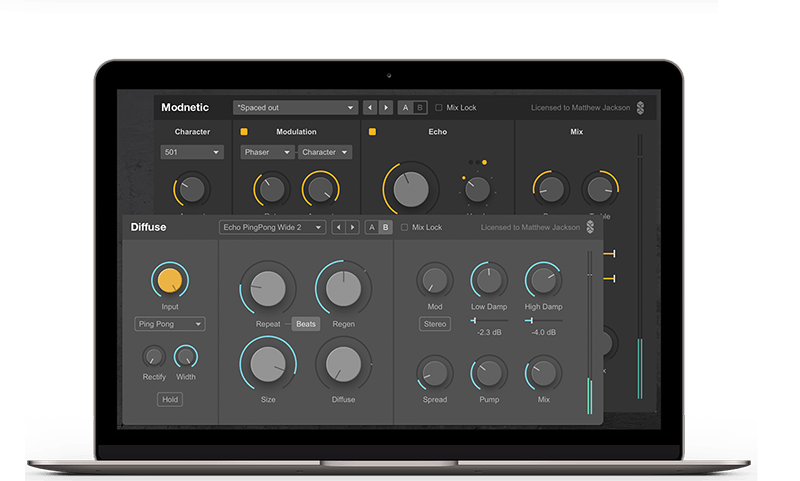Screen dimensions: 800x481
Task: Click the Diffuse logo icon at top right
Action: click(x=590, y=227)
